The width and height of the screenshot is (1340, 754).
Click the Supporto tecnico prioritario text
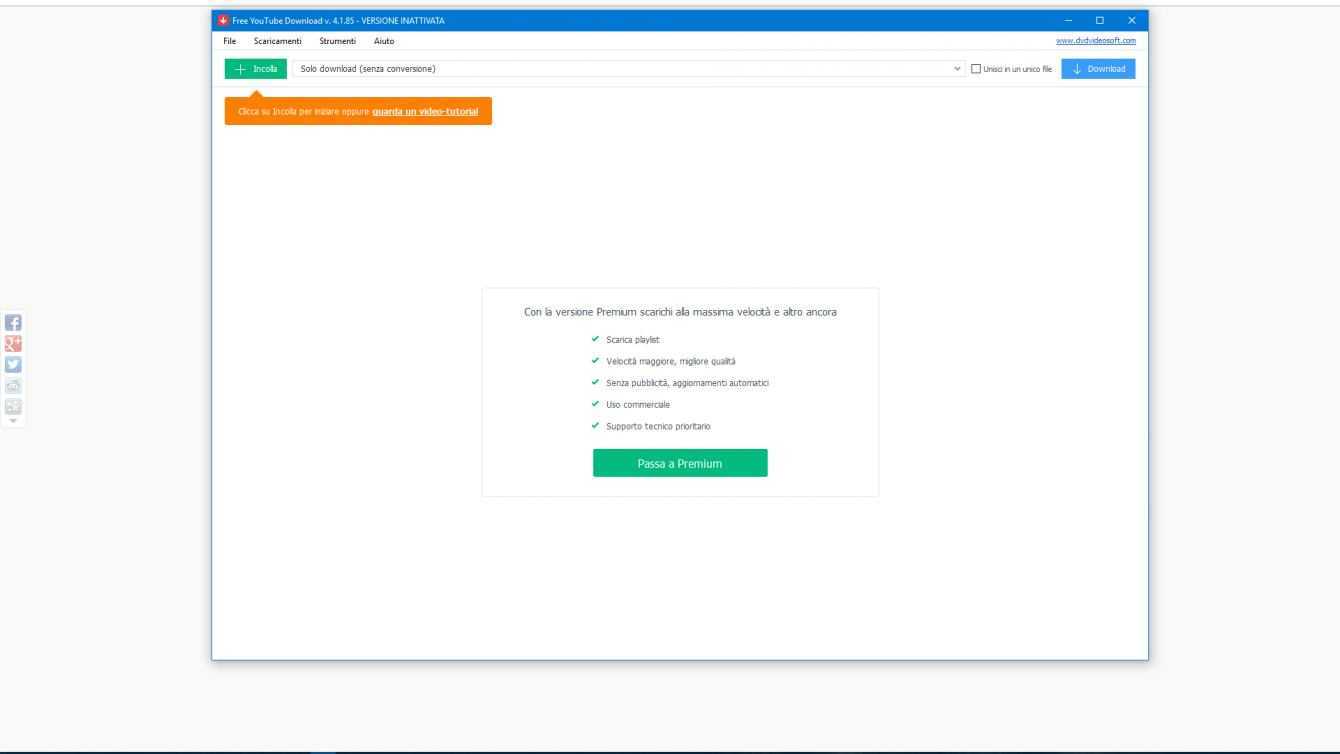coord(659,427)
